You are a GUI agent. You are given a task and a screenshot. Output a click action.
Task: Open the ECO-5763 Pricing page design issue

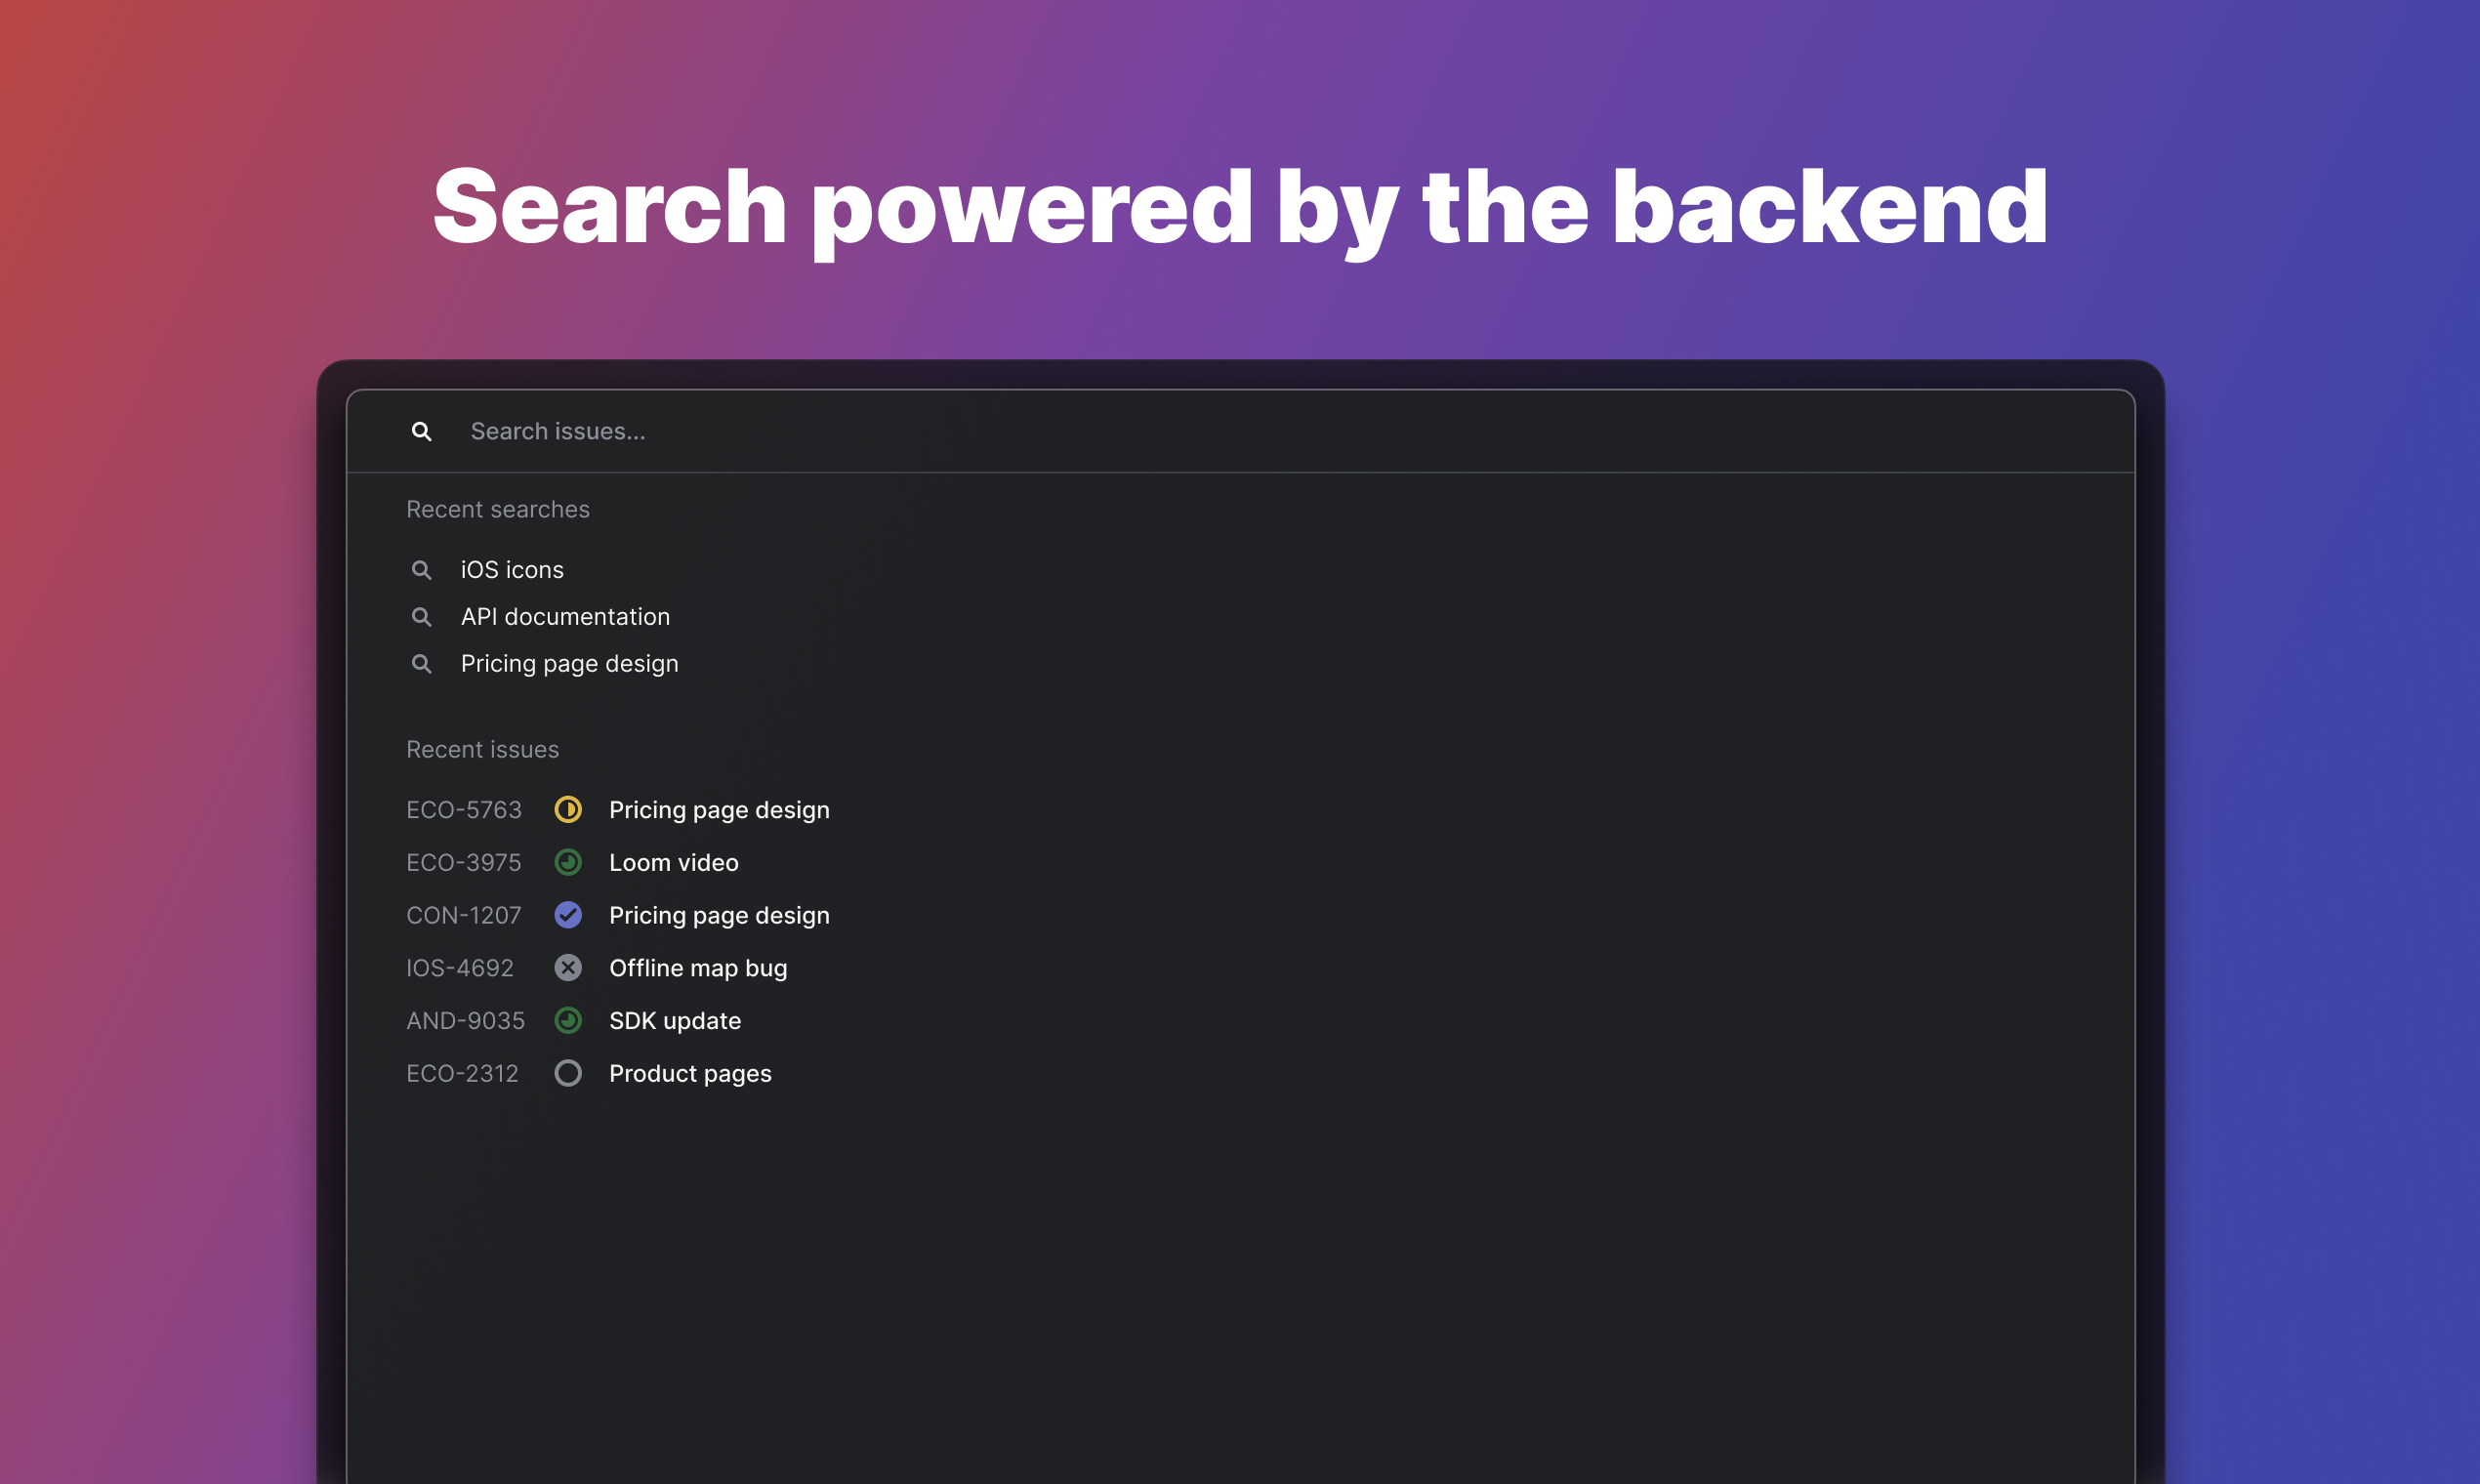pyautogui.click(x=719, y=810)
